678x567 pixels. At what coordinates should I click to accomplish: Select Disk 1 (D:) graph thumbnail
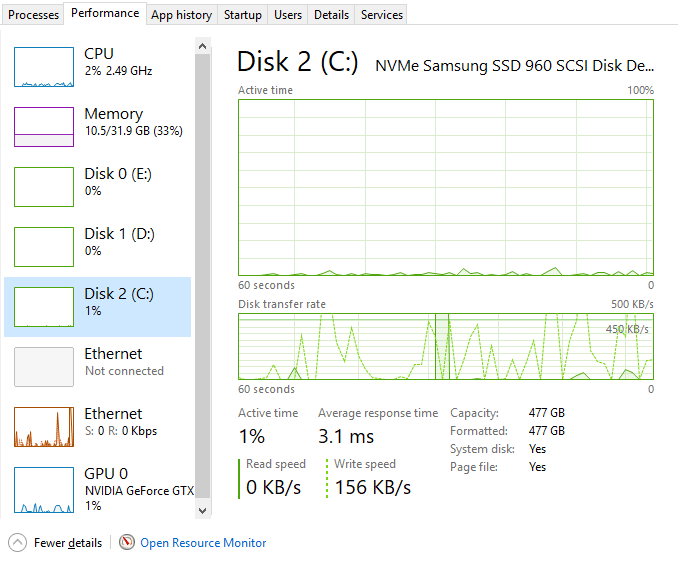pyautogui.click(x=43, y=247)
